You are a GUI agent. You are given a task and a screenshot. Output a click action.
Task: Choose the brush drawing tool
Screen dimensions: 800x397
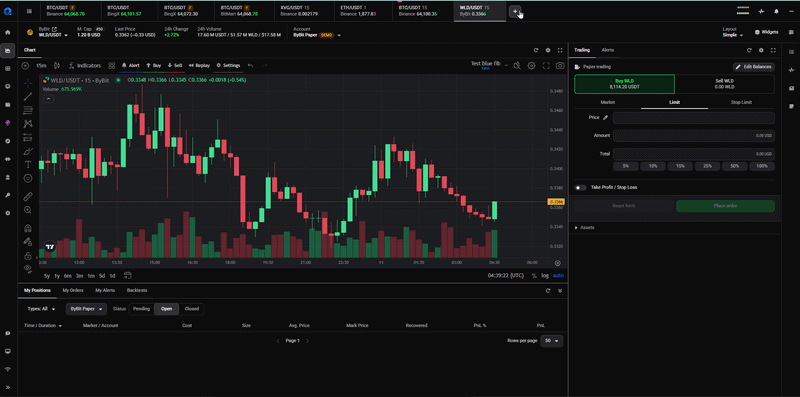[x=28, y=151]
